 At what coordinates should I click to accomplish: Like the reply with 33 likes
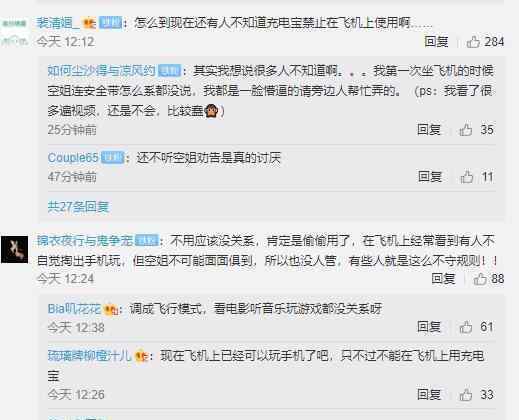coord(466,395)
